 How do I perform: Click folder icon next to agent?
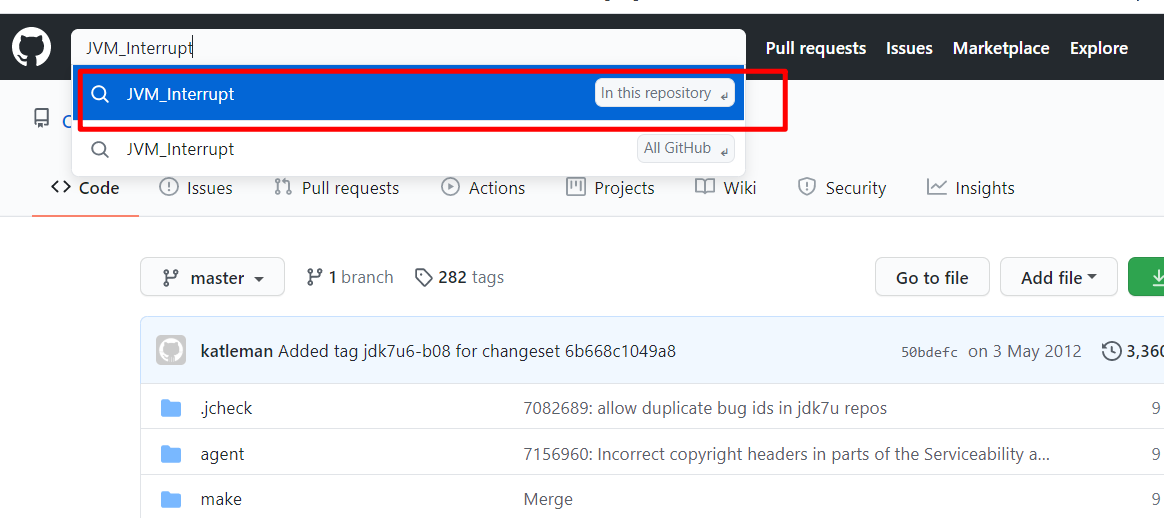click(x=171, y=453)
